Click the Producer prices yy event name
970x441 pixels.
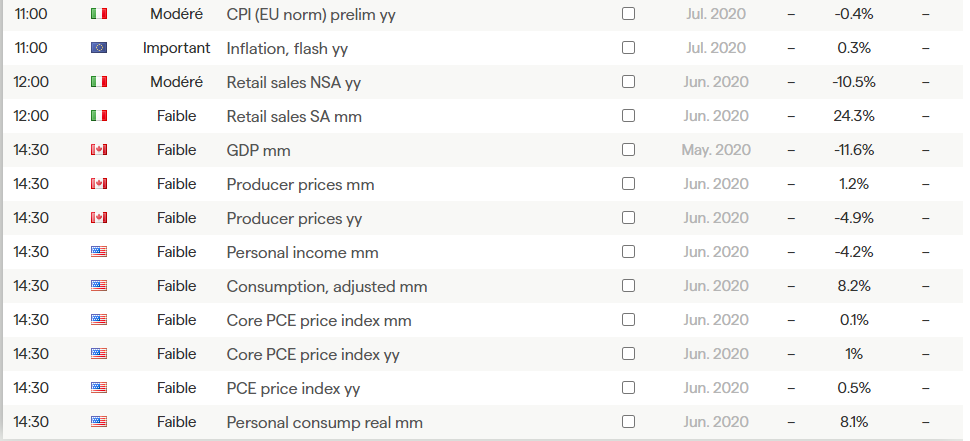[294, 218]
